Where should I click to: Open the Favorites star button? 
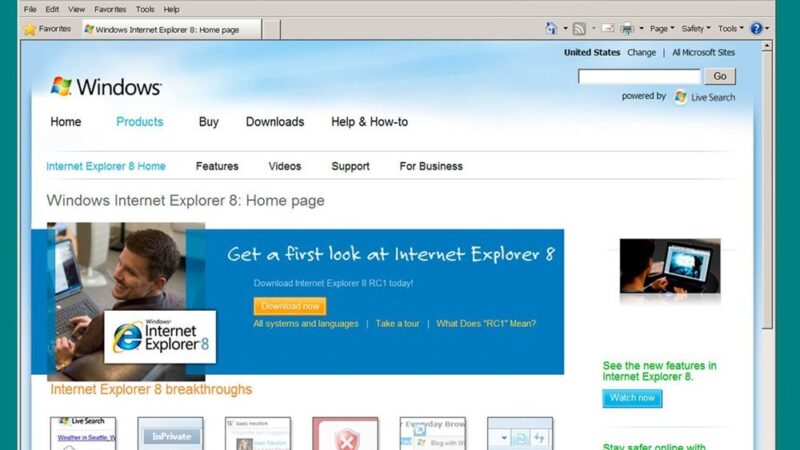(x=47, y=29)
